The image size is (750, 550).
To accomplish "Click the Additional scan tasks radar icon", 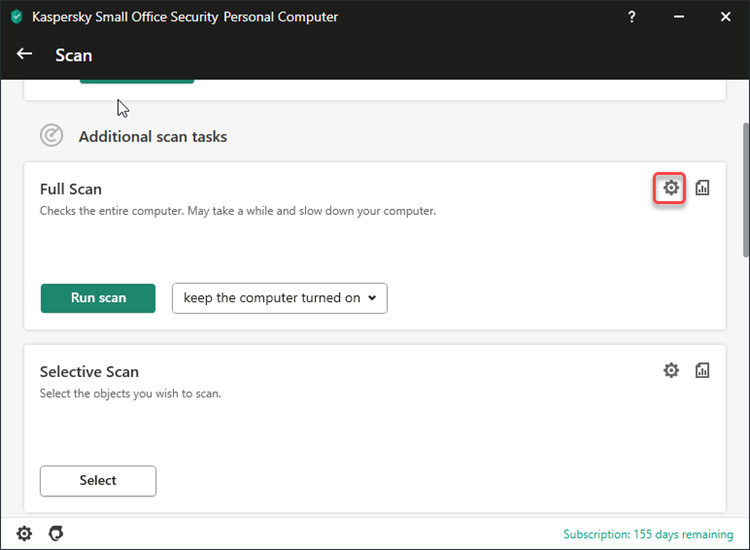I will pos(51,135).
